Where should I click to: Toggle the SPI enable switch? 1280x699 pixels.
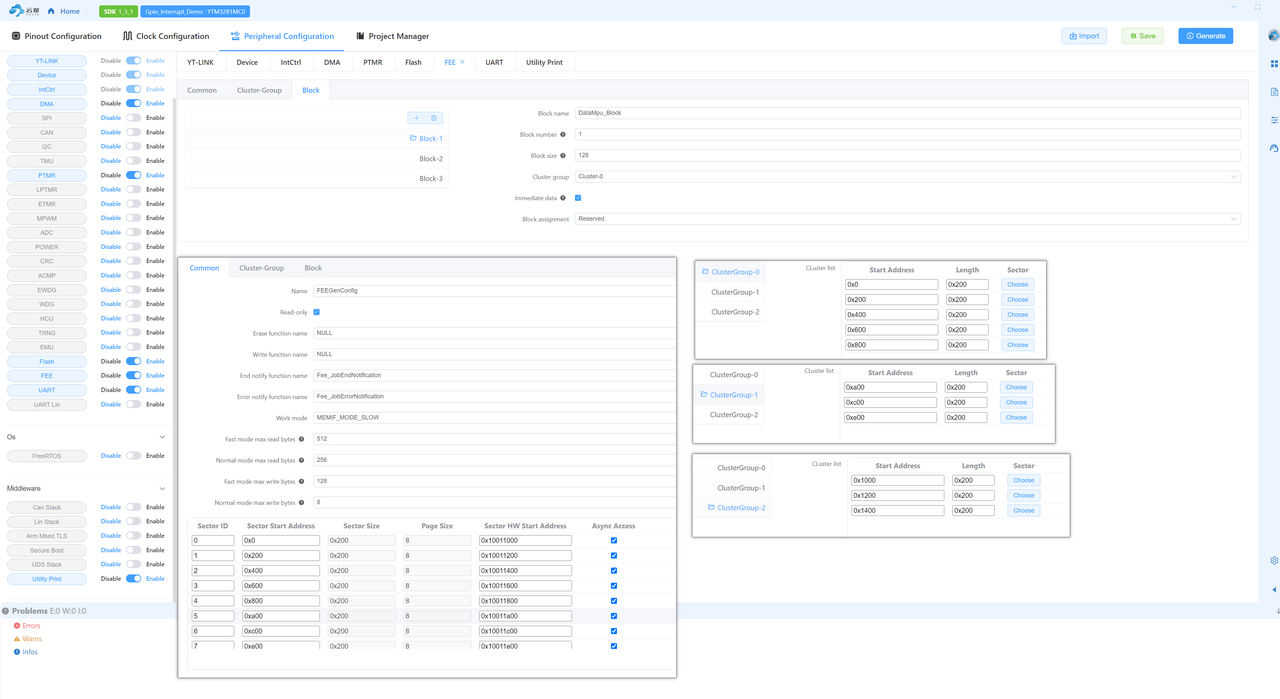[133, 118]
